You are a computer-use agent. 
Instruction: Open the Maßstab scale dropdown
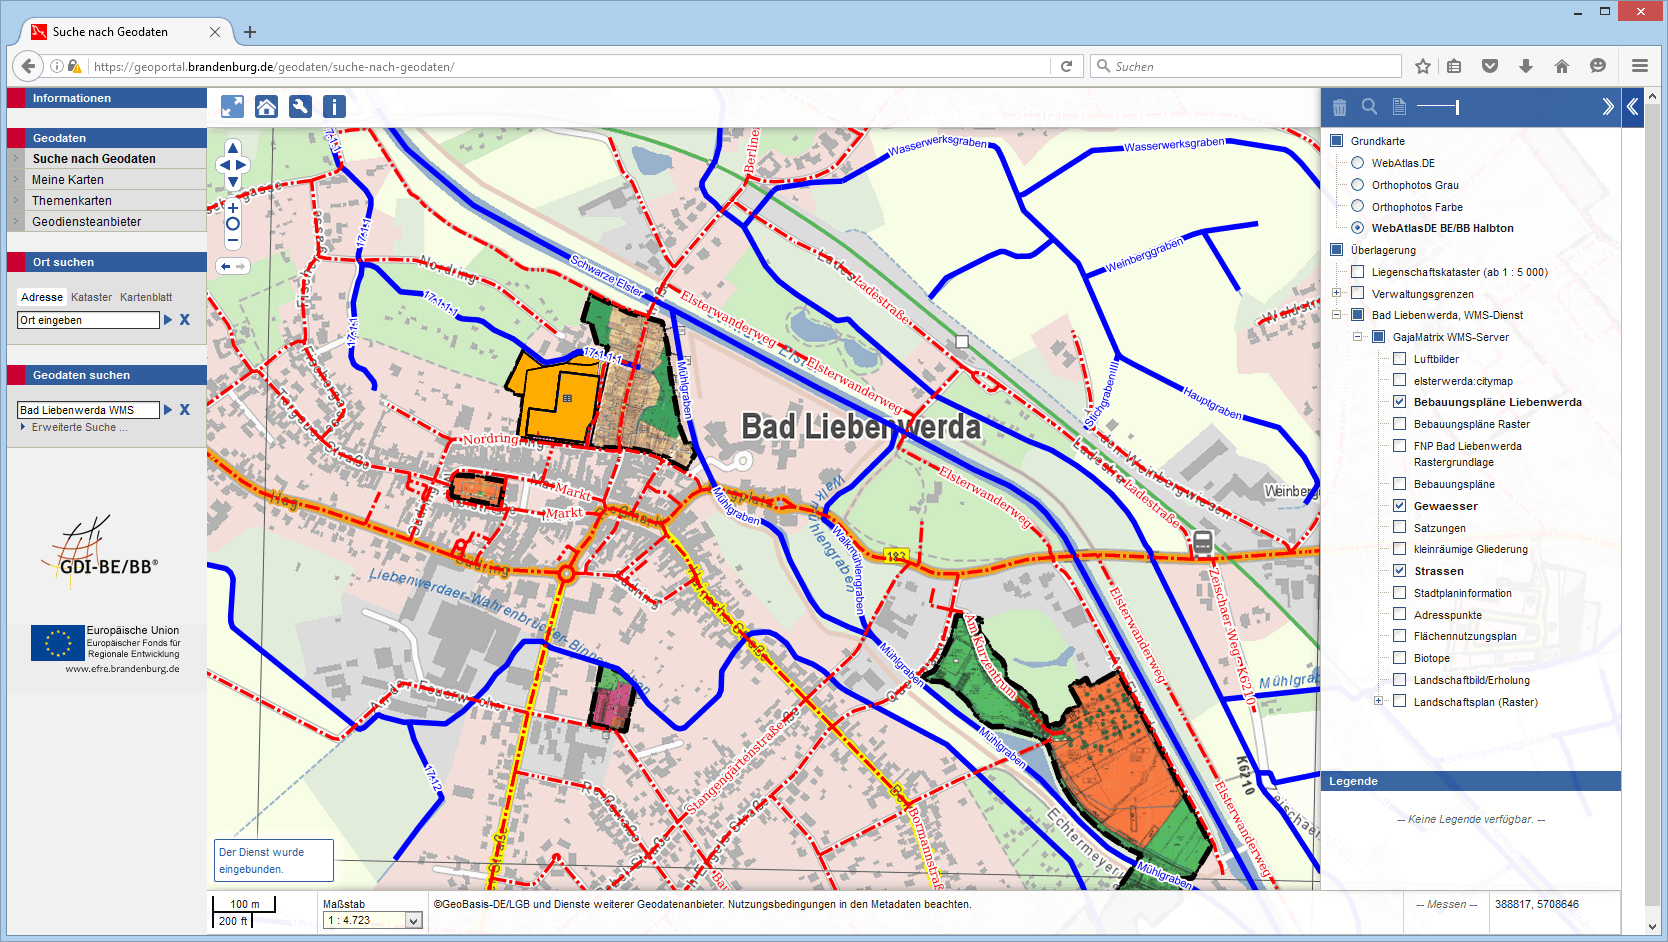[x=414, y=921]
